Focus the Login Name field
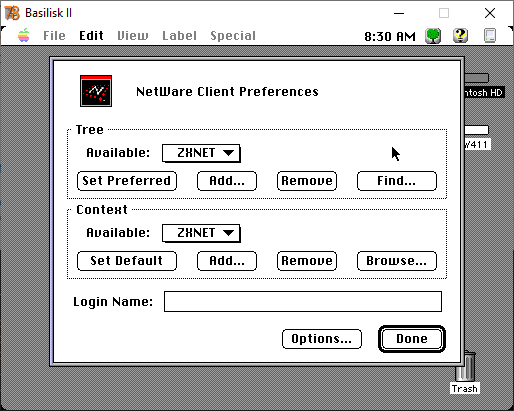Image resolution: width=514 pixels, height=411 pixels. click(x=303, y=301)
